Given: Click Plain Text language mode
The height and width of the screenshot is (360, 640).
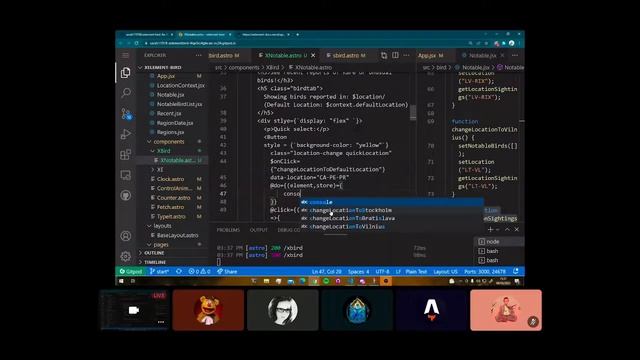Looking at the screenshot, I should [416, 271].
